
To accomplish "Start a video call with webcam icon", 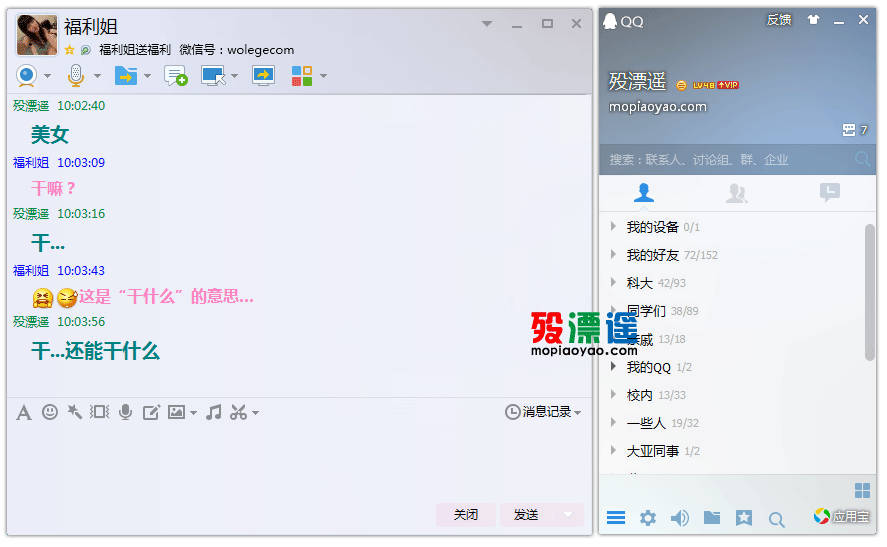I will coord(27,75).
